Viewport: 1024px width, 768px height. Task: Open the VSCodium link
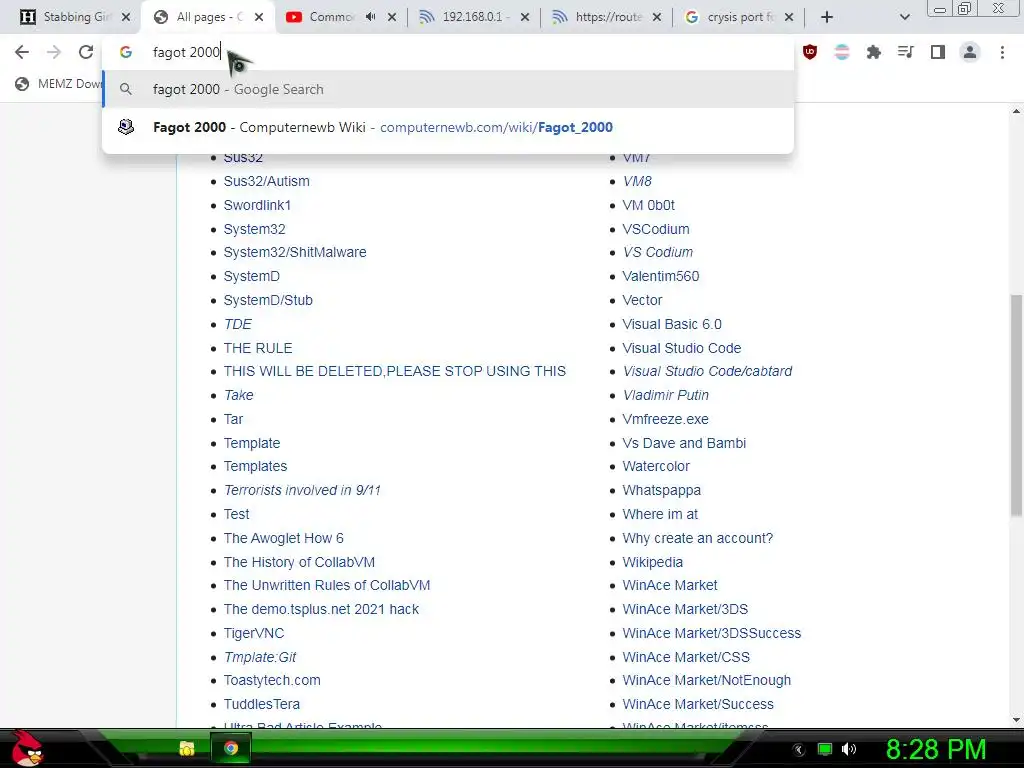pyautogui.click(x=656, y=229)
